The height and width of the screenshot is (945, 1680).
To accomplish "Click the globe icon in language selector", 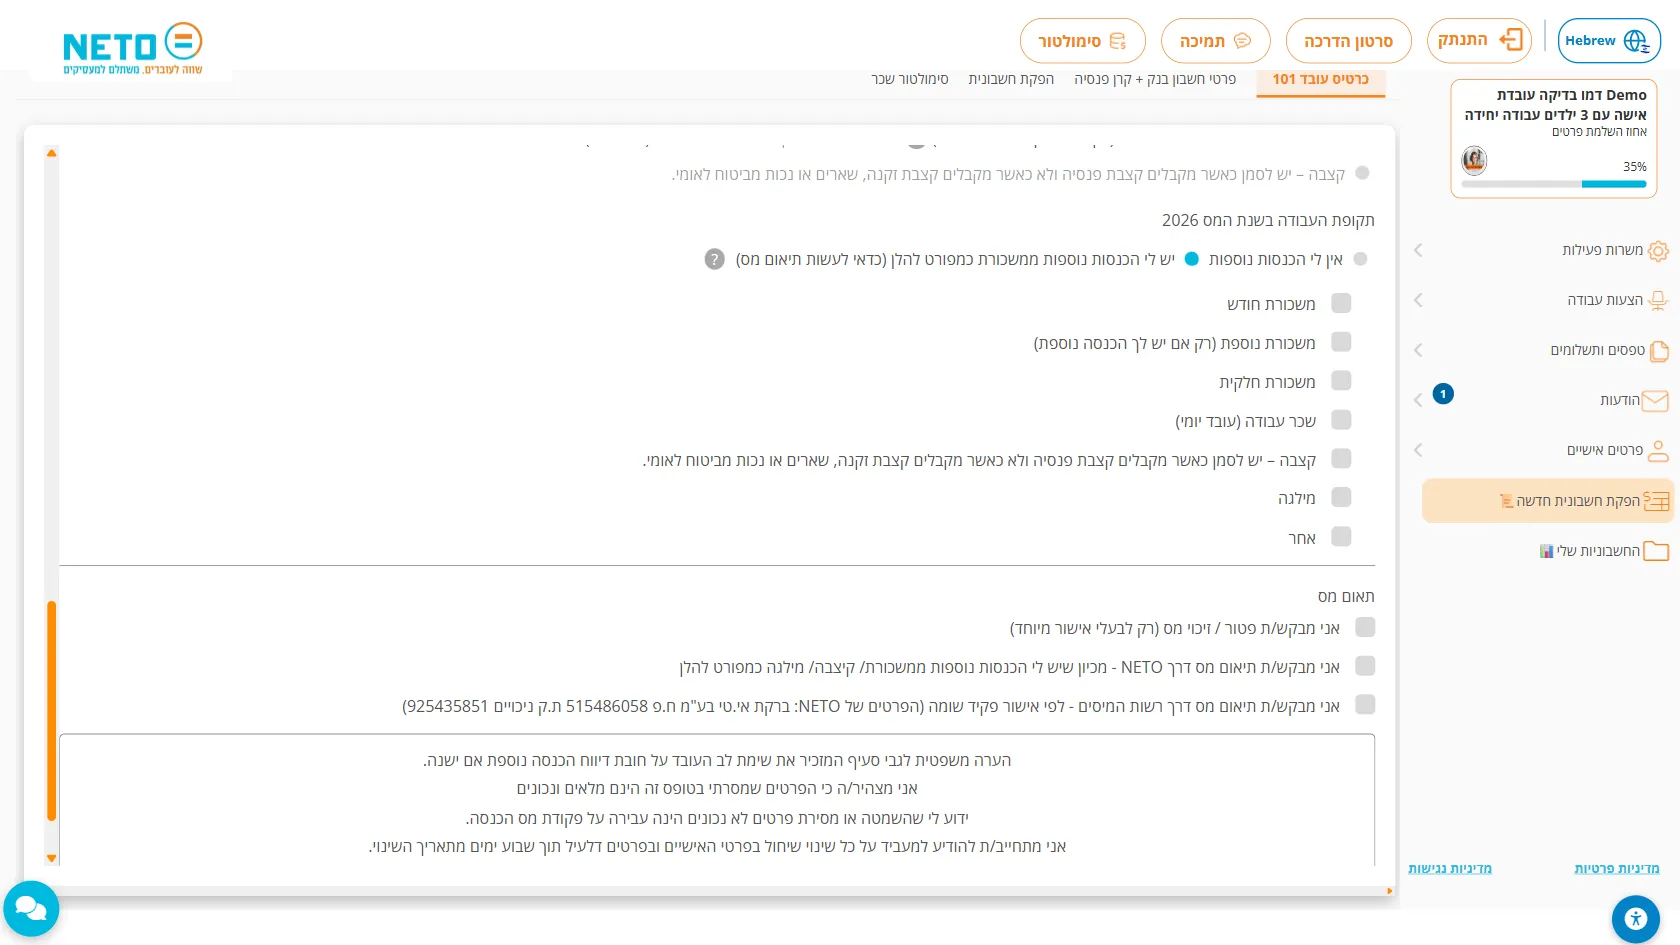I will (1636, 41).
